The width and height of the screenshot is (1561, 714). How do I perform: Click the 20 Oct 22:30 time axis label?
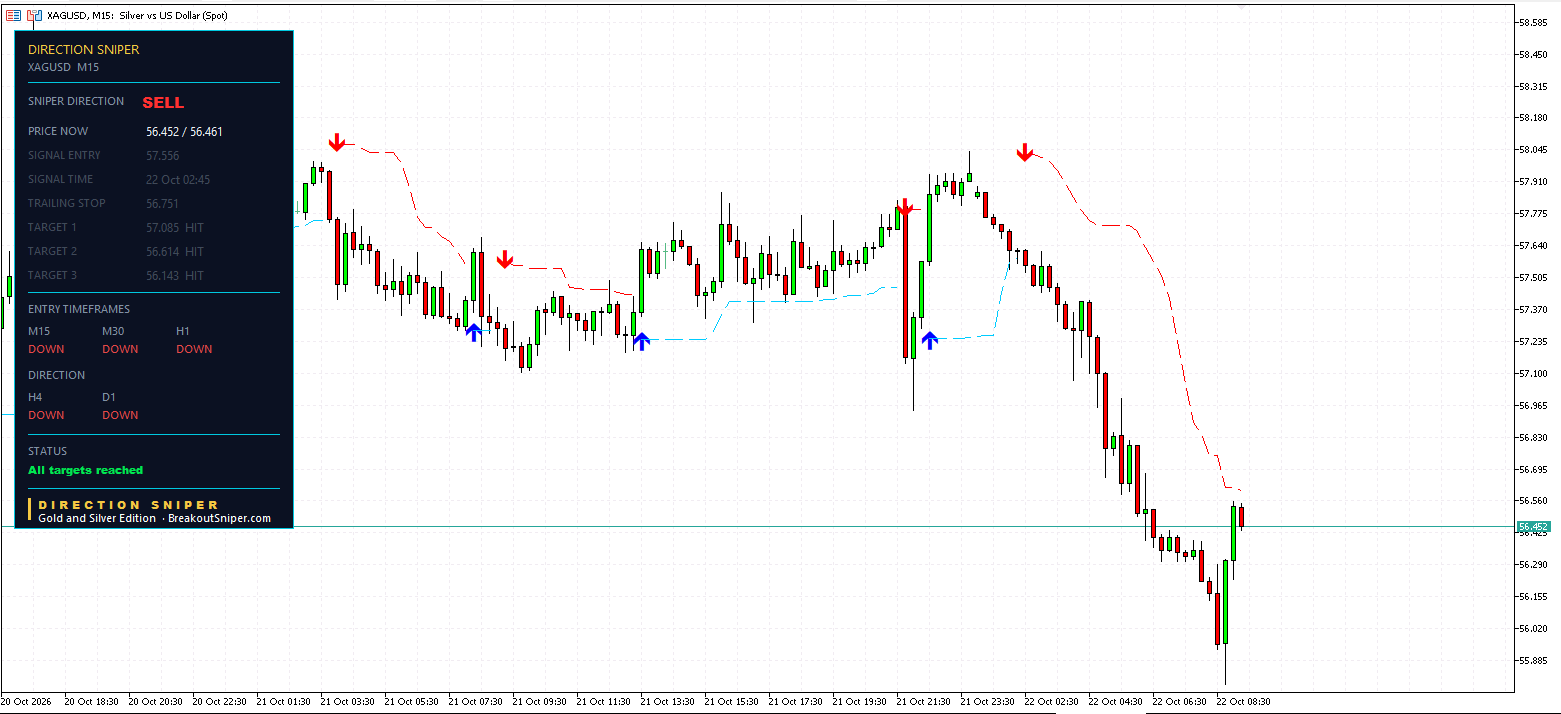pyautogui.click(x=219, y=702)
